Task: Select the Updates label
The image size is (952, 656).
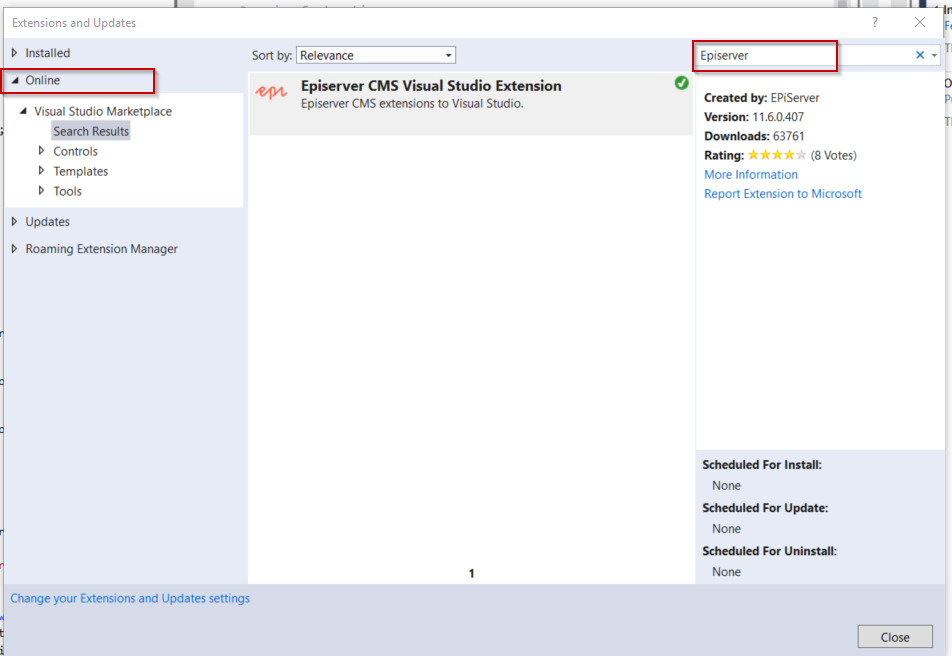Action: (47, 222)
